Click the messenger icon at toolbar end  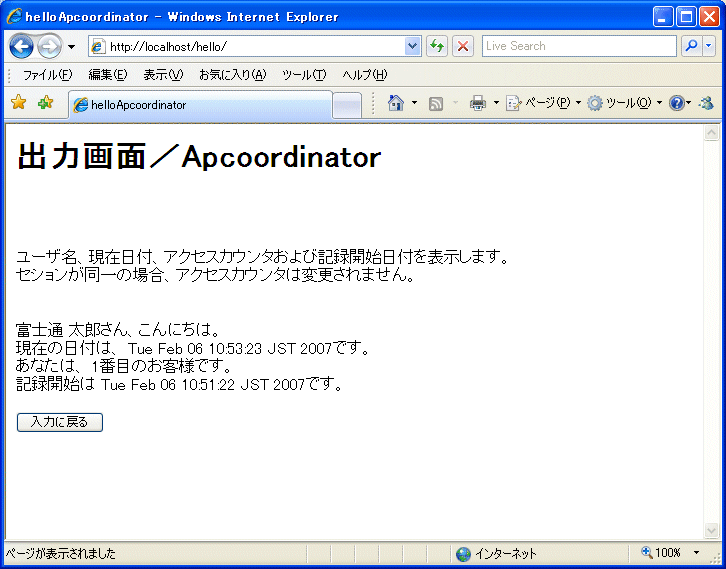tap(707, 103)
